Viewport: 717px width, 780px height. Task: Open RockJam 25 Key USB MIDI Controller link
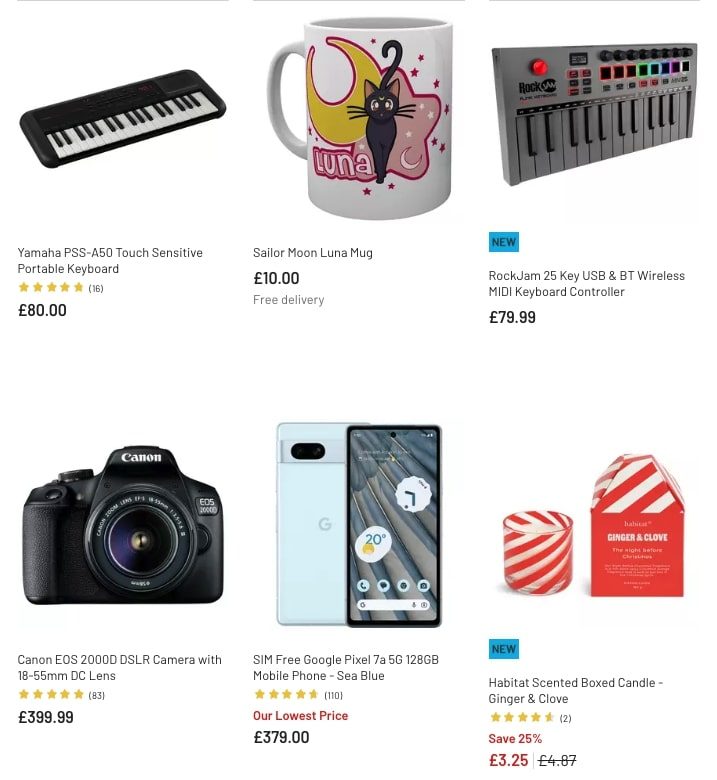[587, 284]
